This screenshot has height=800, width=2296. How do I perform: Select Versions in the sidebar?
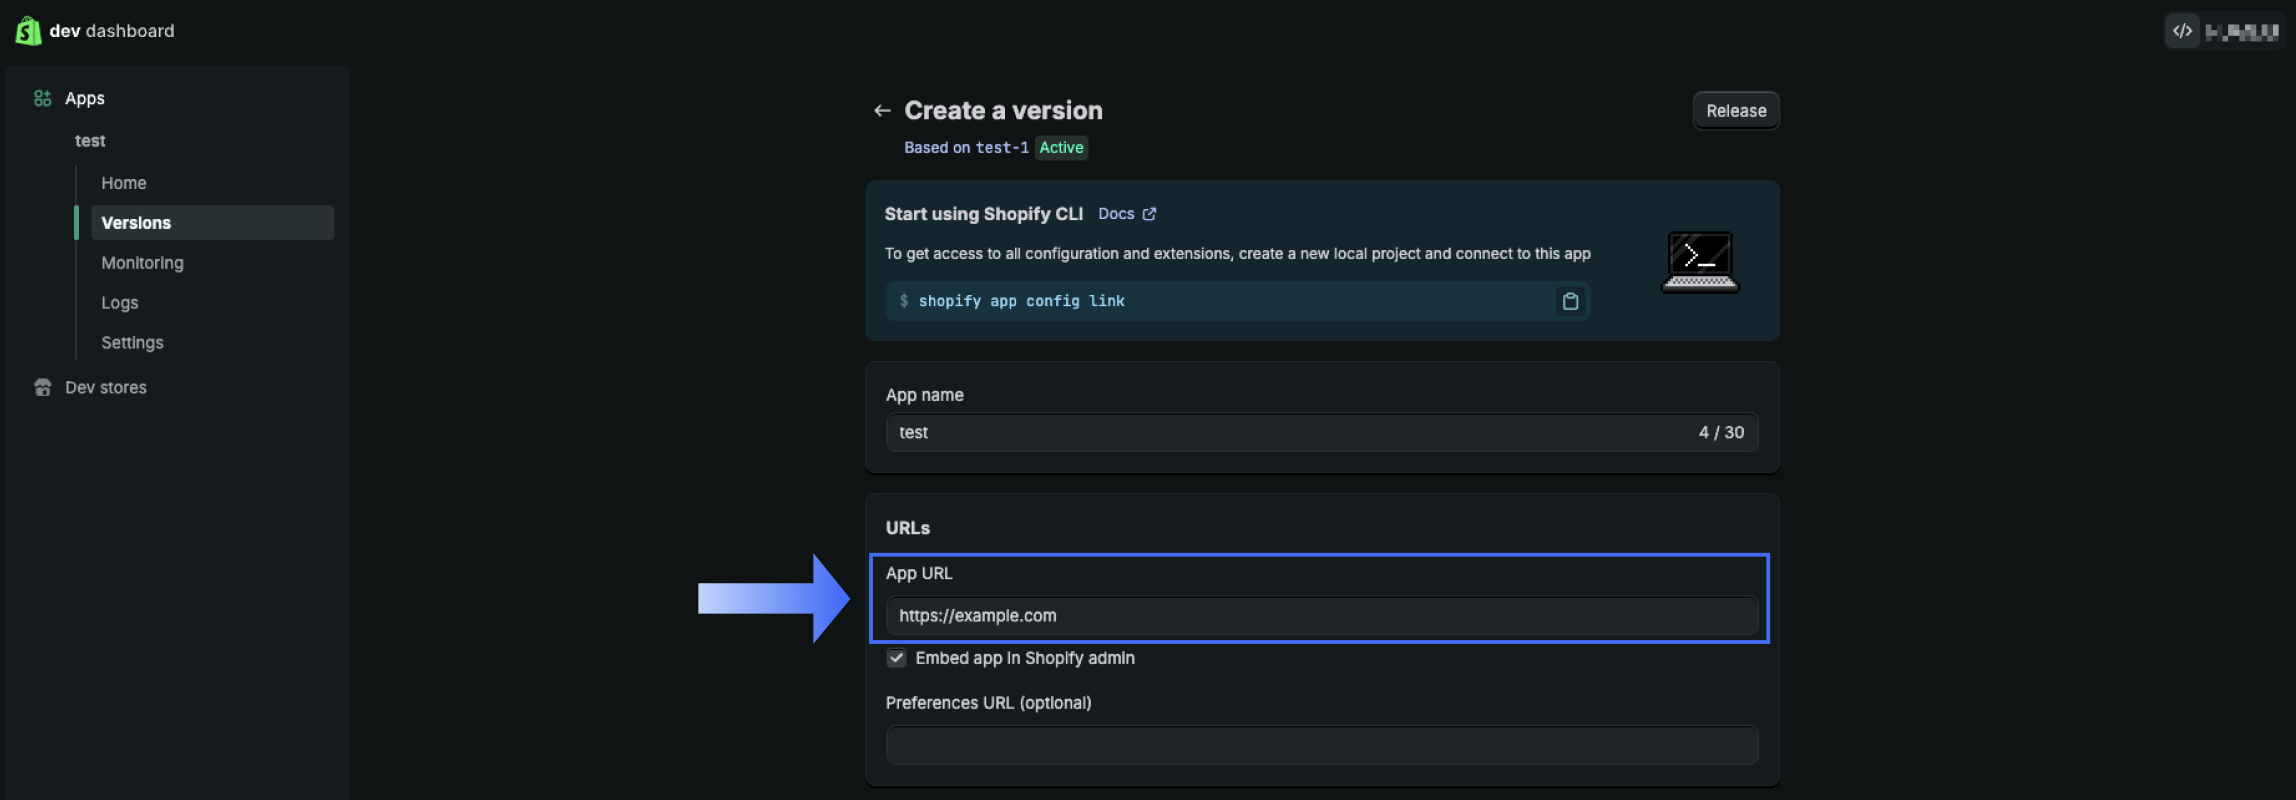pyautogui.click(x=136, y=223)
